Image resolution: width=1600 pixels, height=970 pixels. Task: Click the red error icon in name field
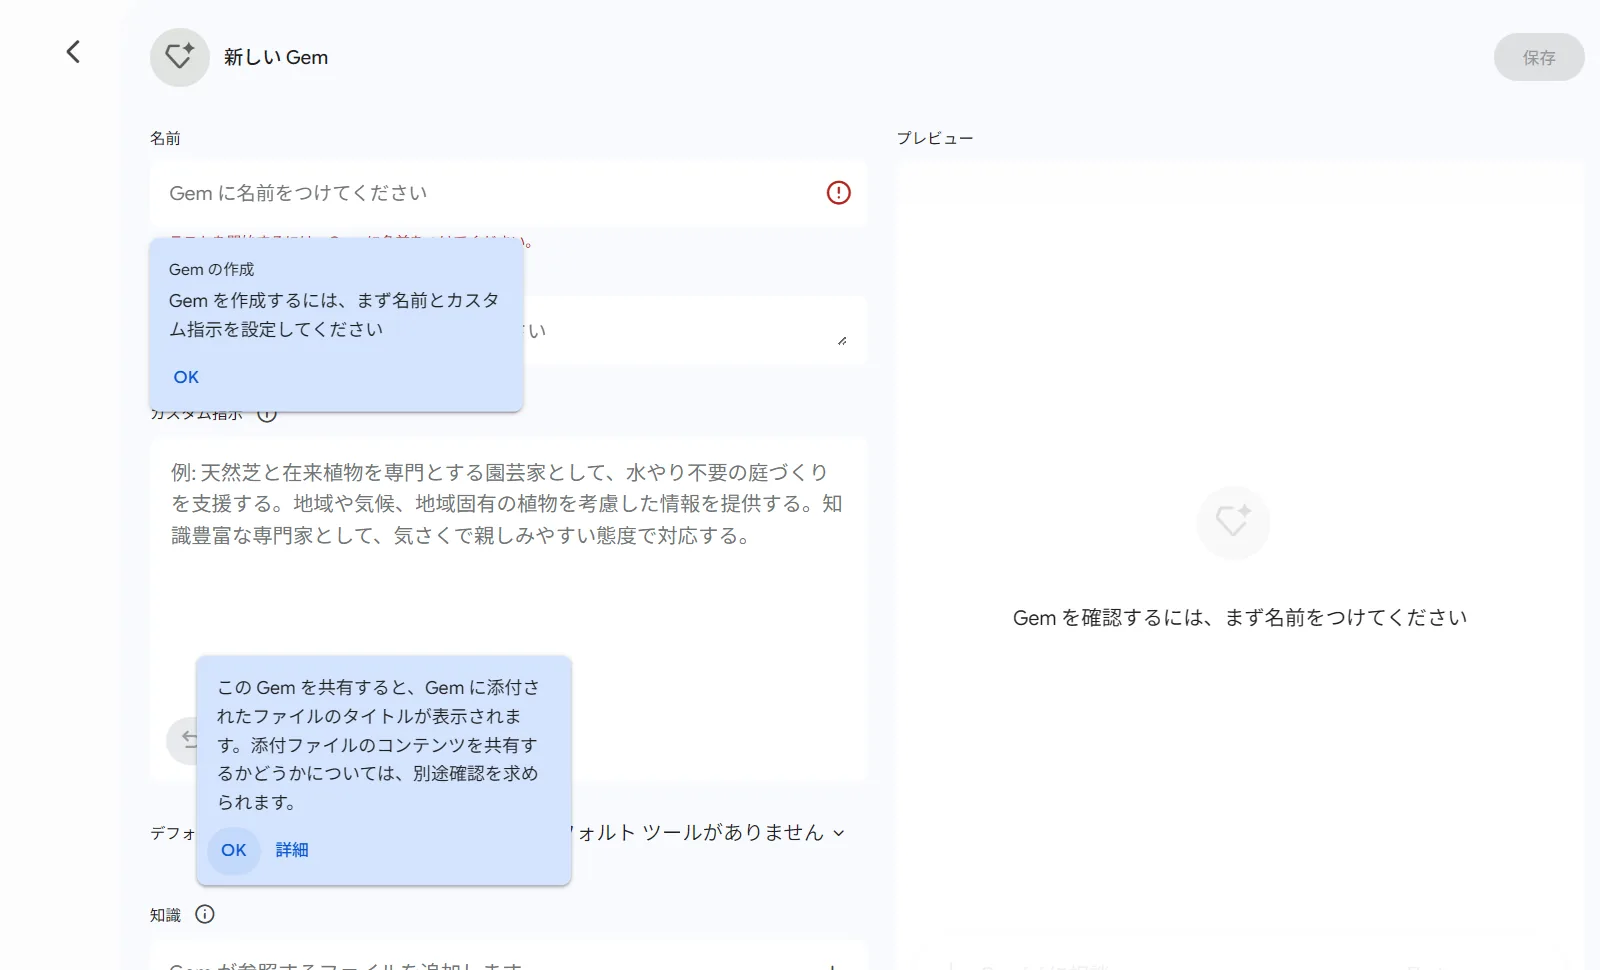point(838,192)
